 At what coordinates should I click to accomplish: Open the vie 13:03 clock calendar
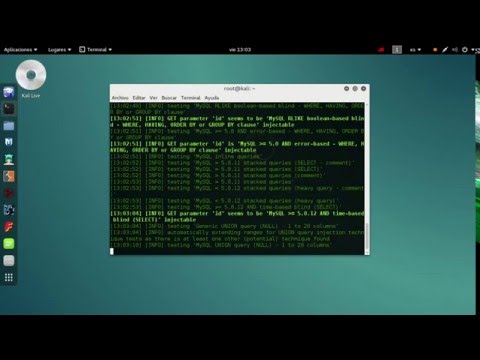240,50
